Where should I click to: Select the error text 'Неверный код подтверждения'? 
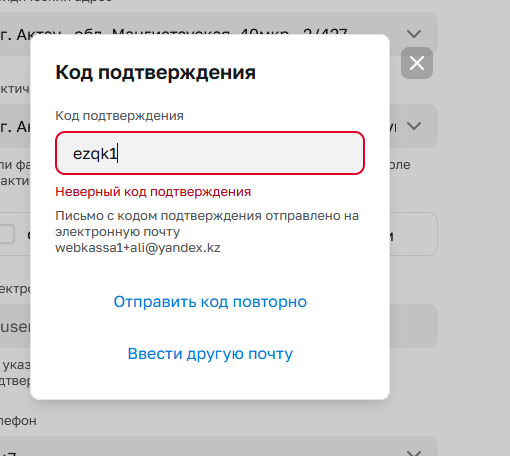click(x=153, y=192)
